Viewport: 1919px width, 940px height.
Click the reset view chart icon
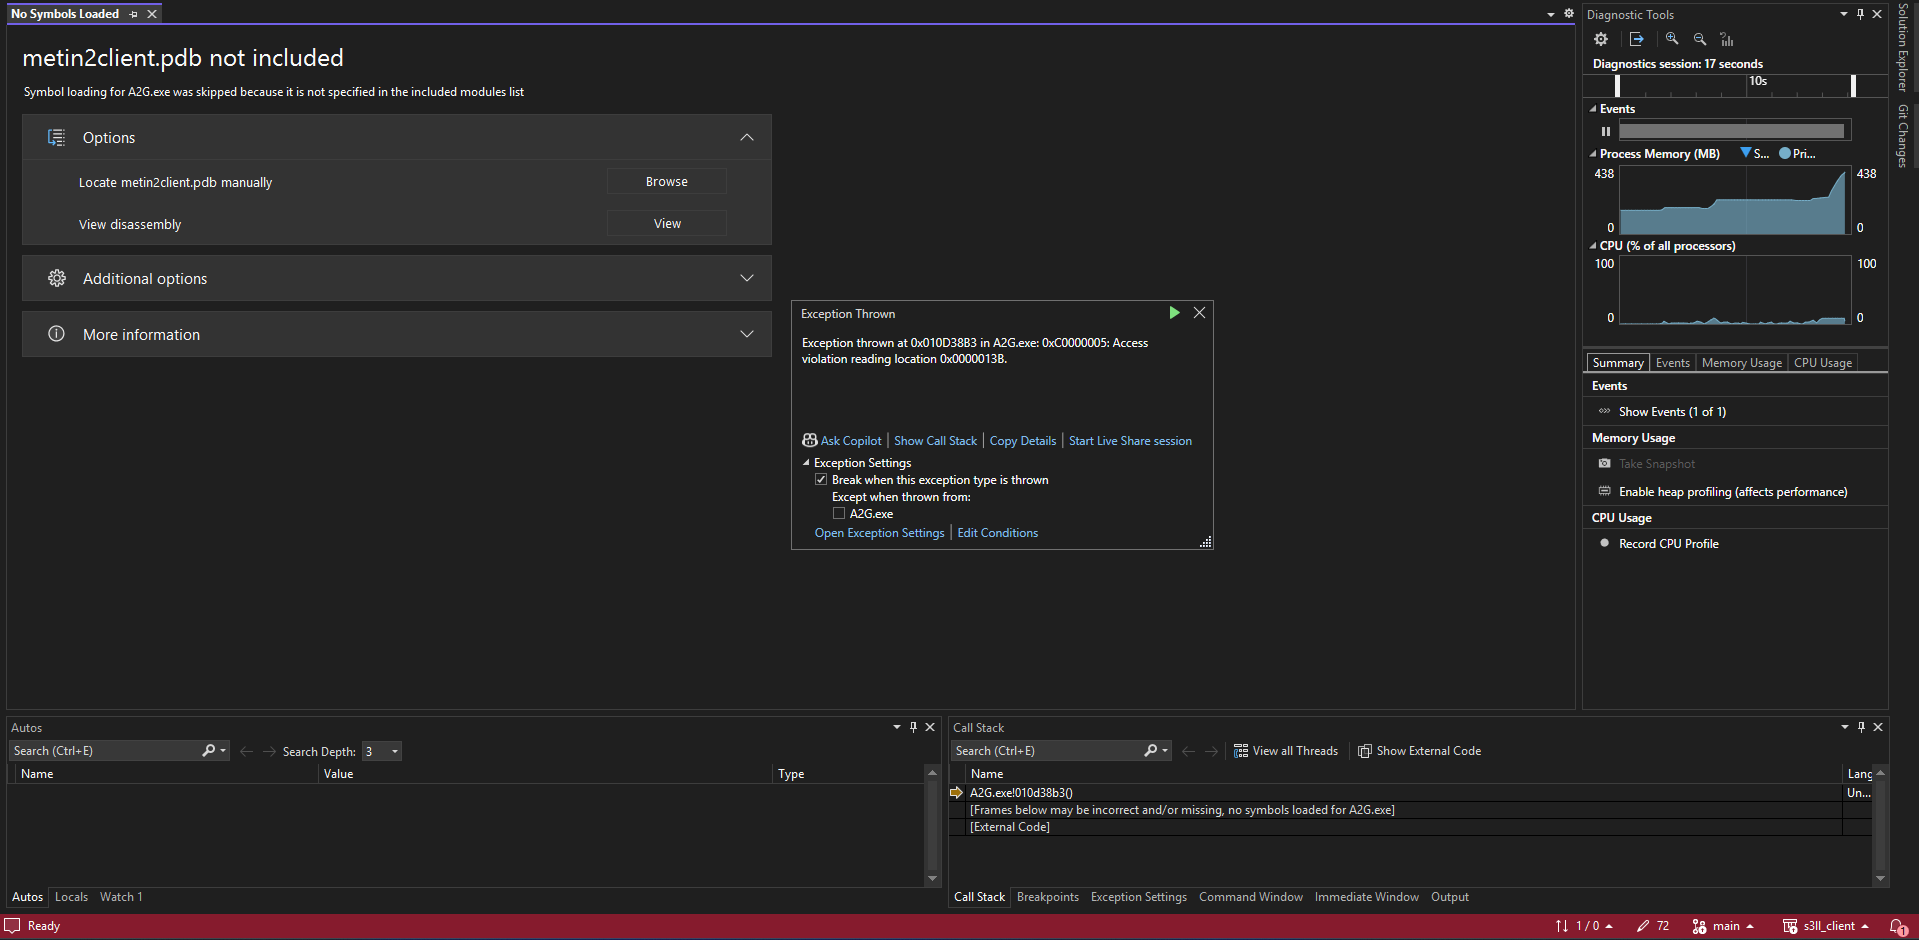[1727, 39]
